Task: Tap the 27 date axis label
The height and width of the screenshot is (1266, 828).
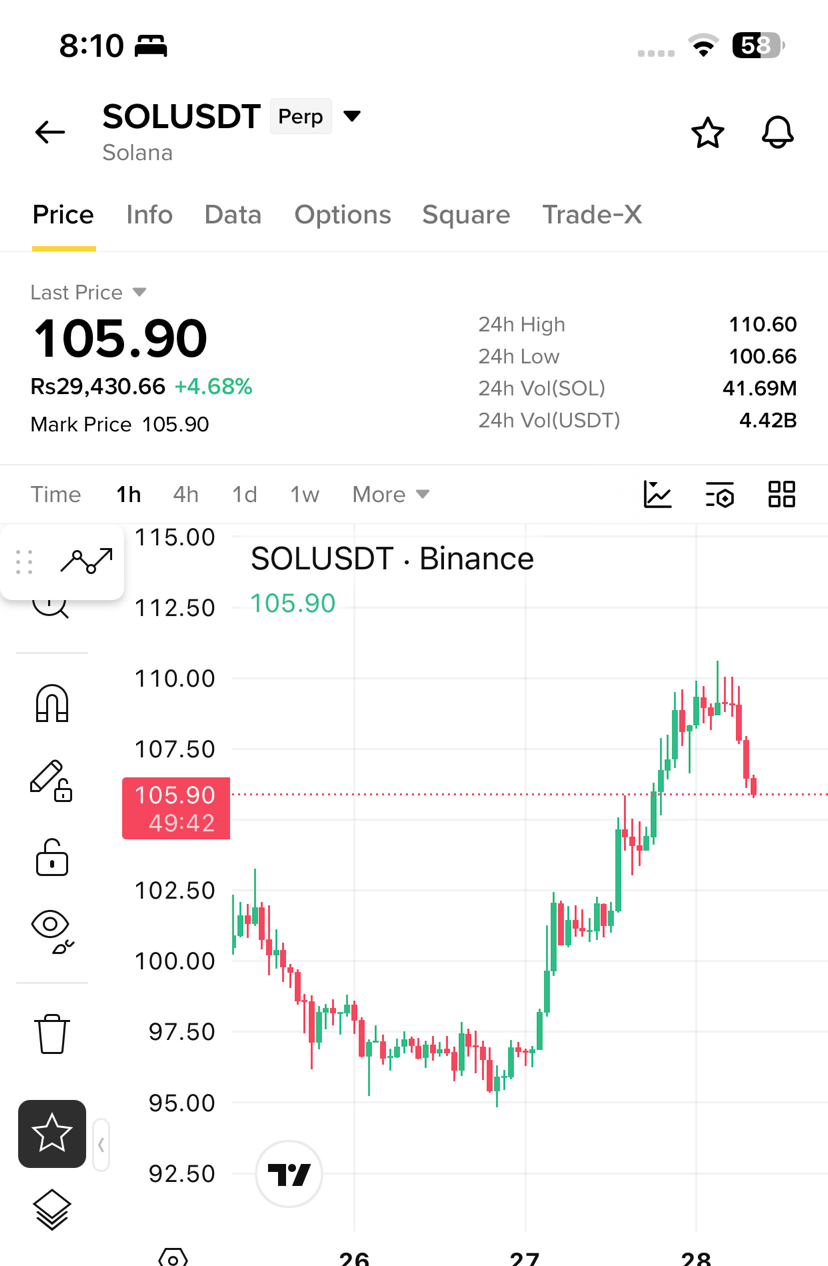Action: coord(525,1257)
